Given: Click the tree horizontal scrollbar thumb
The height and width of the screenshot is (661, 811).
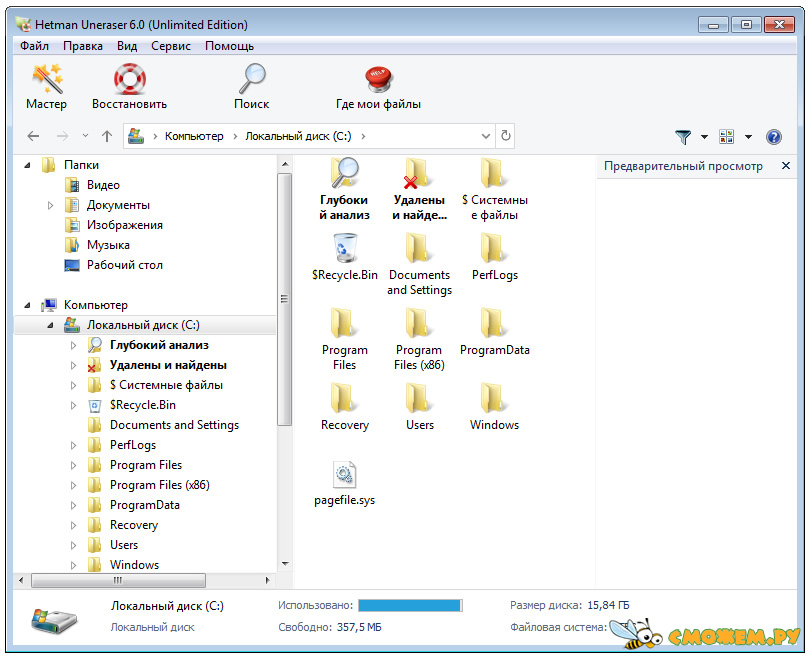Looking at the screenshot, I should pos(118,580).
